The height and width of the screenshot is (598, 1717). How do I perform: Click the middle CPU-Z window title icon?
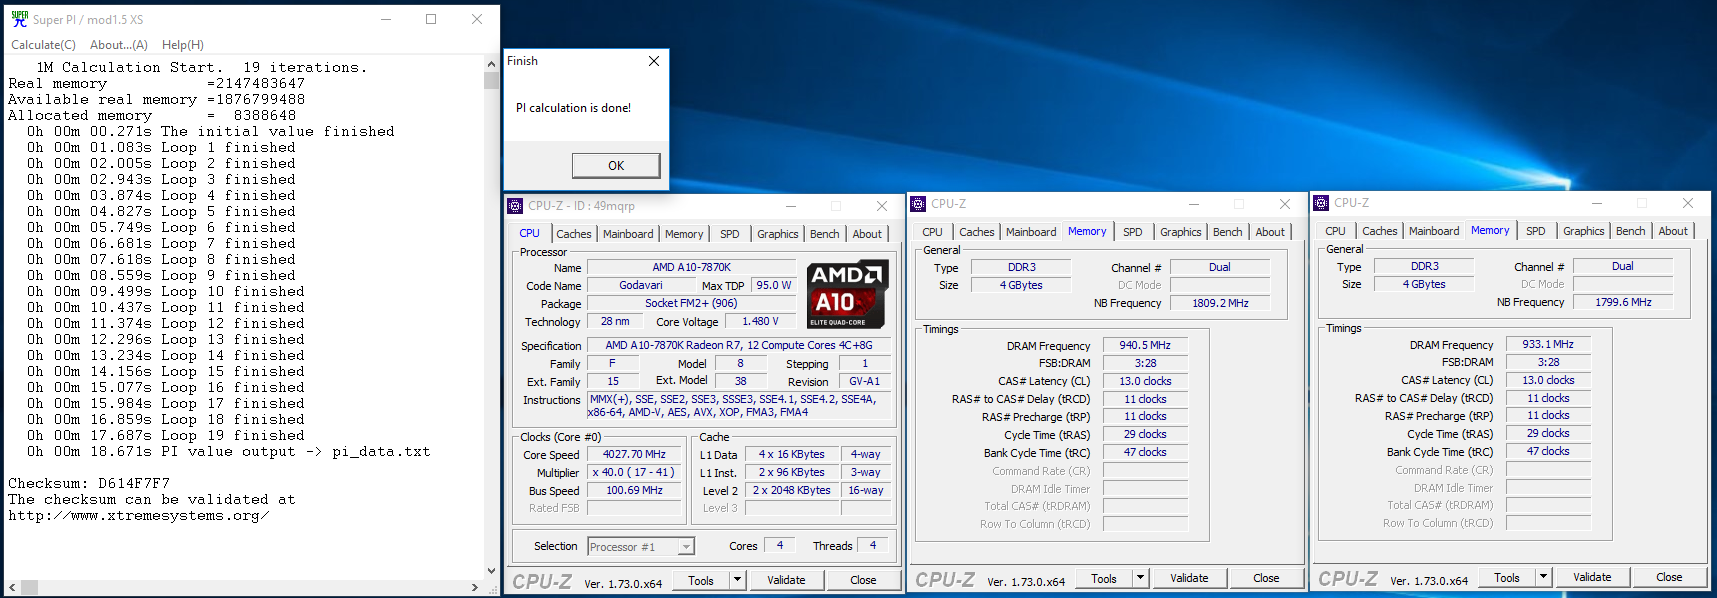pyautogui.click(x=918, y=204)
